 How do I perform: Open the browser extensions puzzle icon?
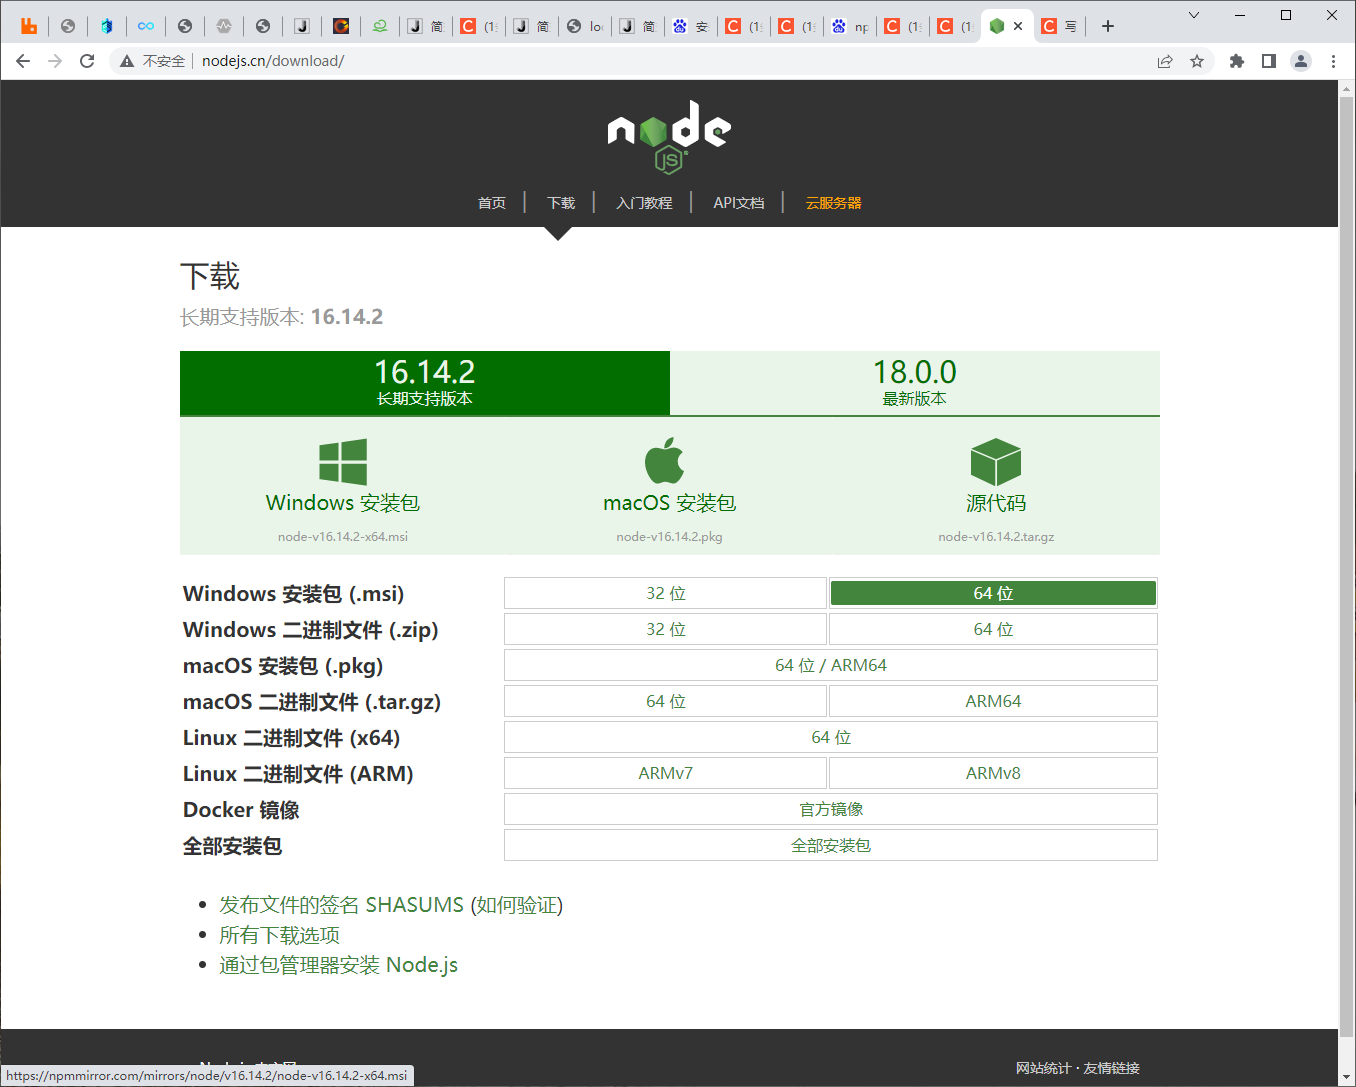(1237, 61)
